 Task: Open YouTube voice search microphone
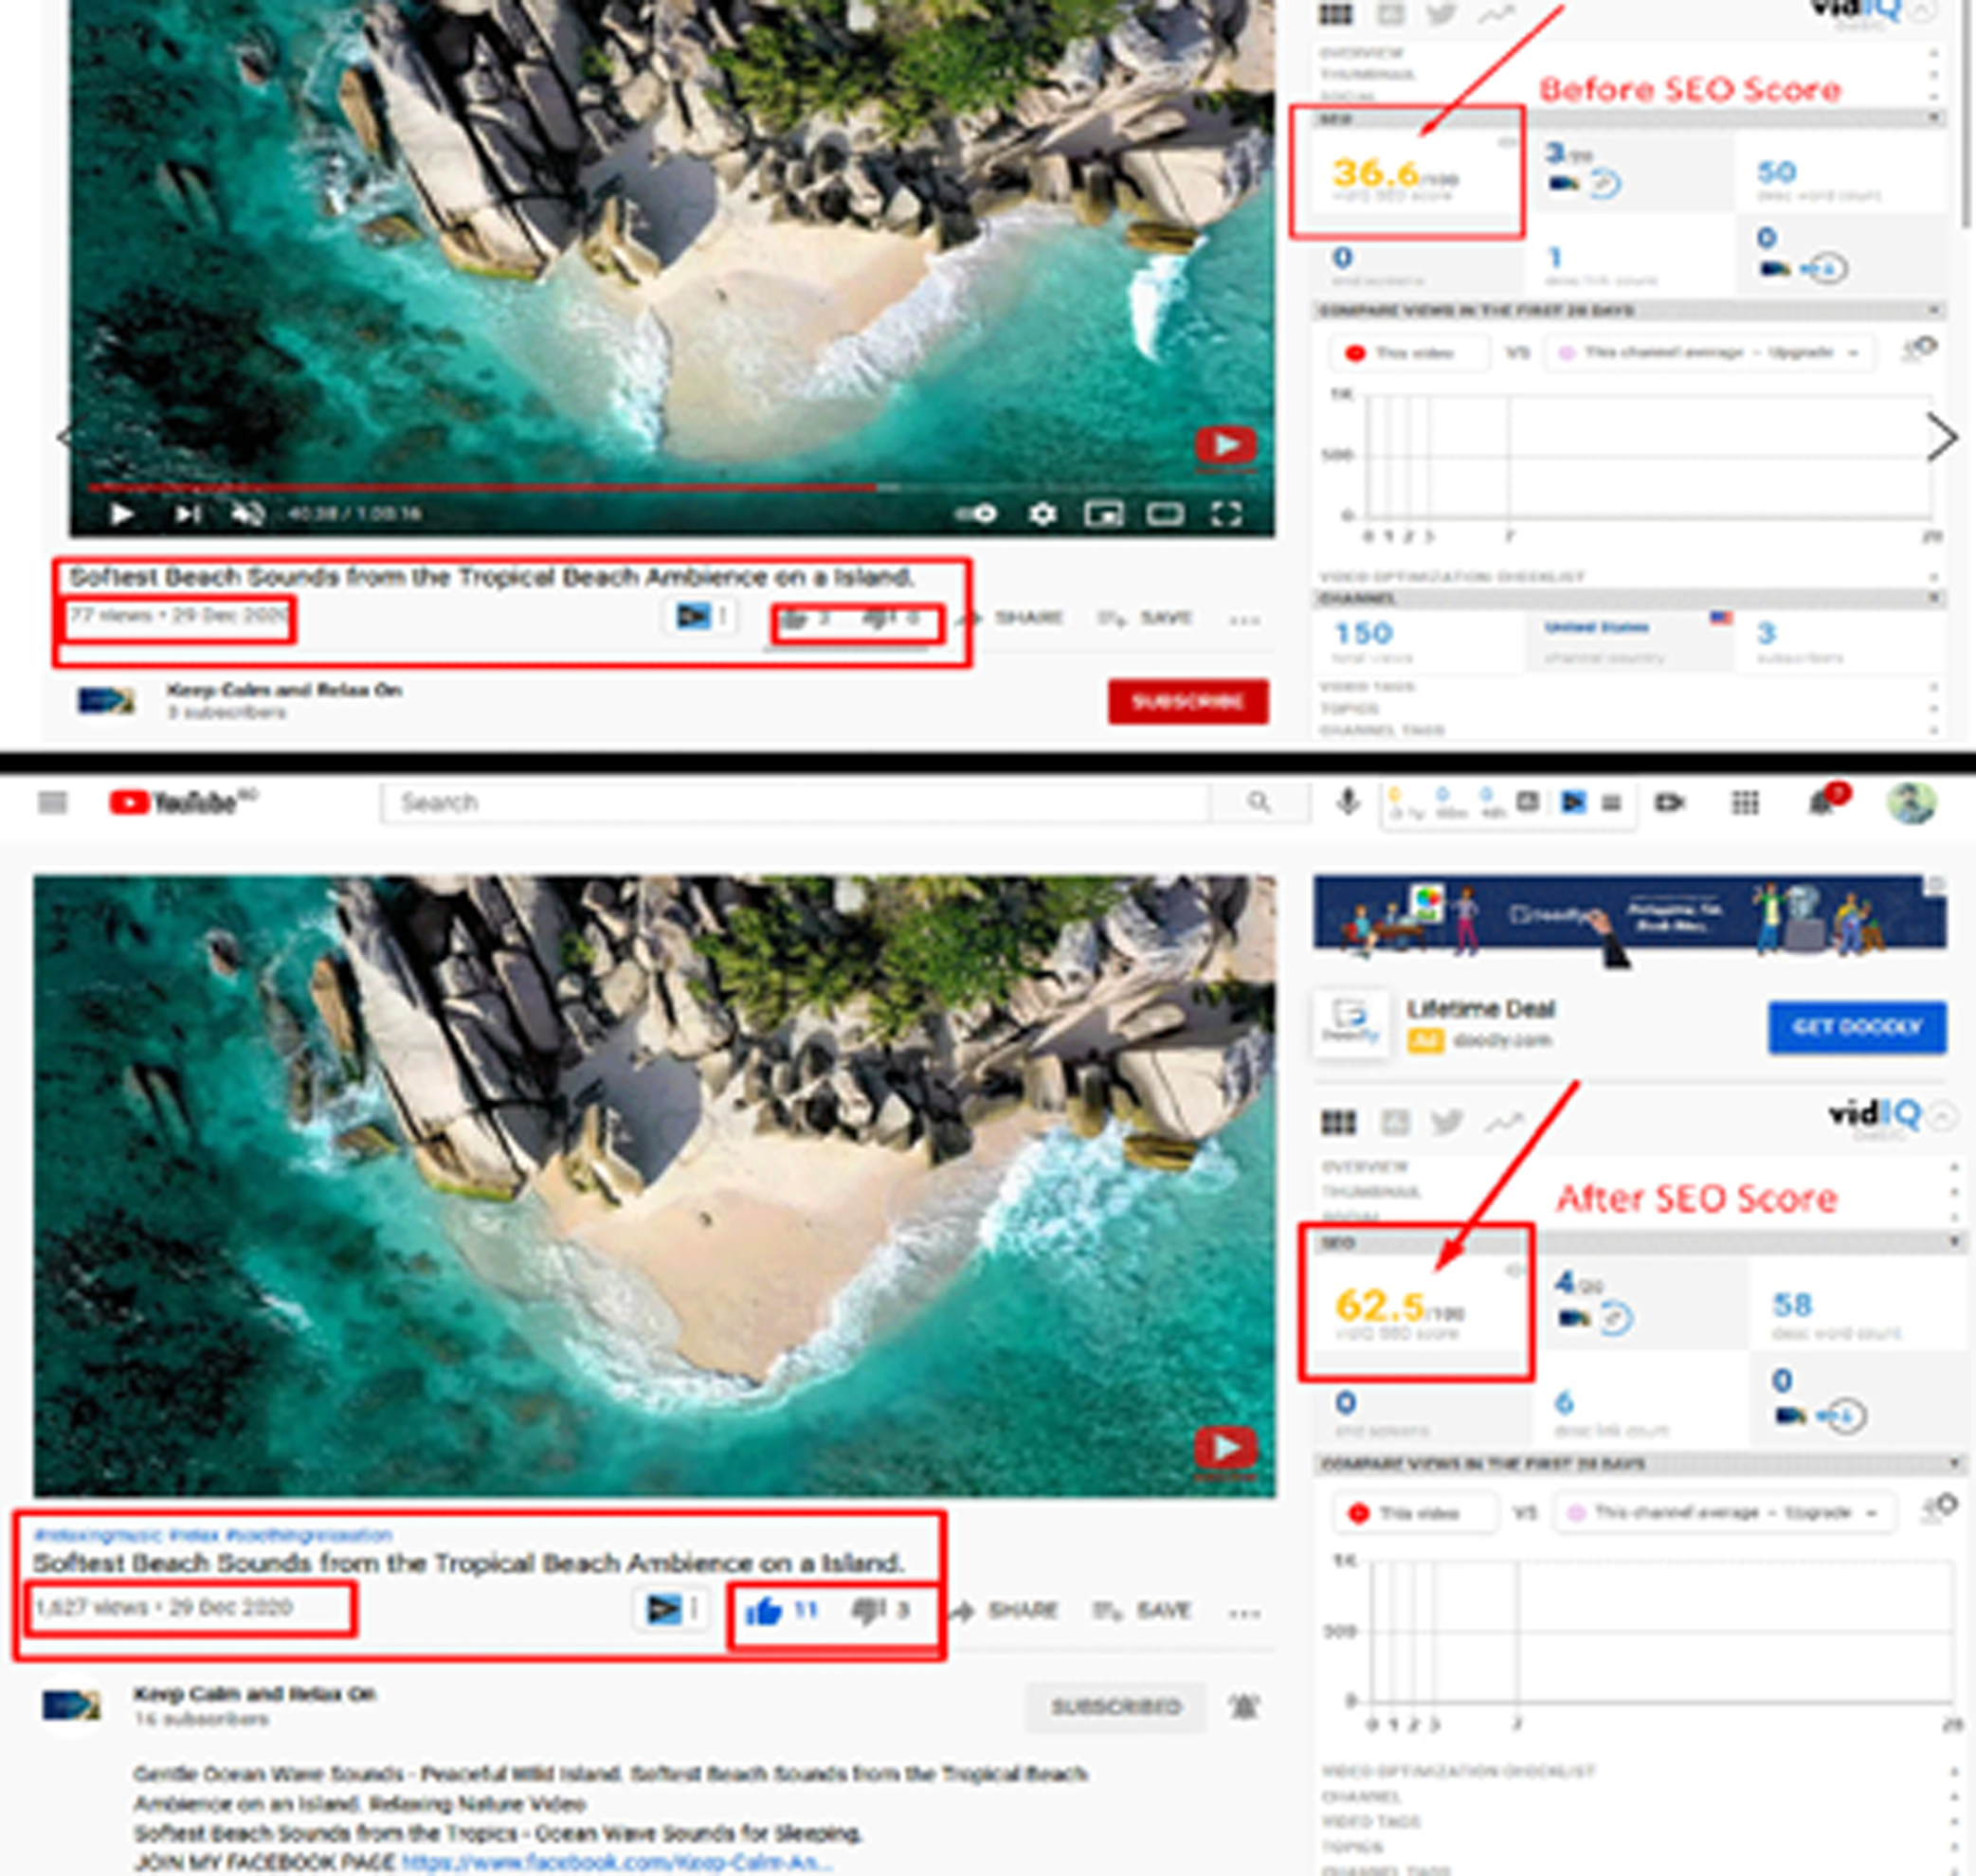pyautogui.click(x=1349, y=801)
